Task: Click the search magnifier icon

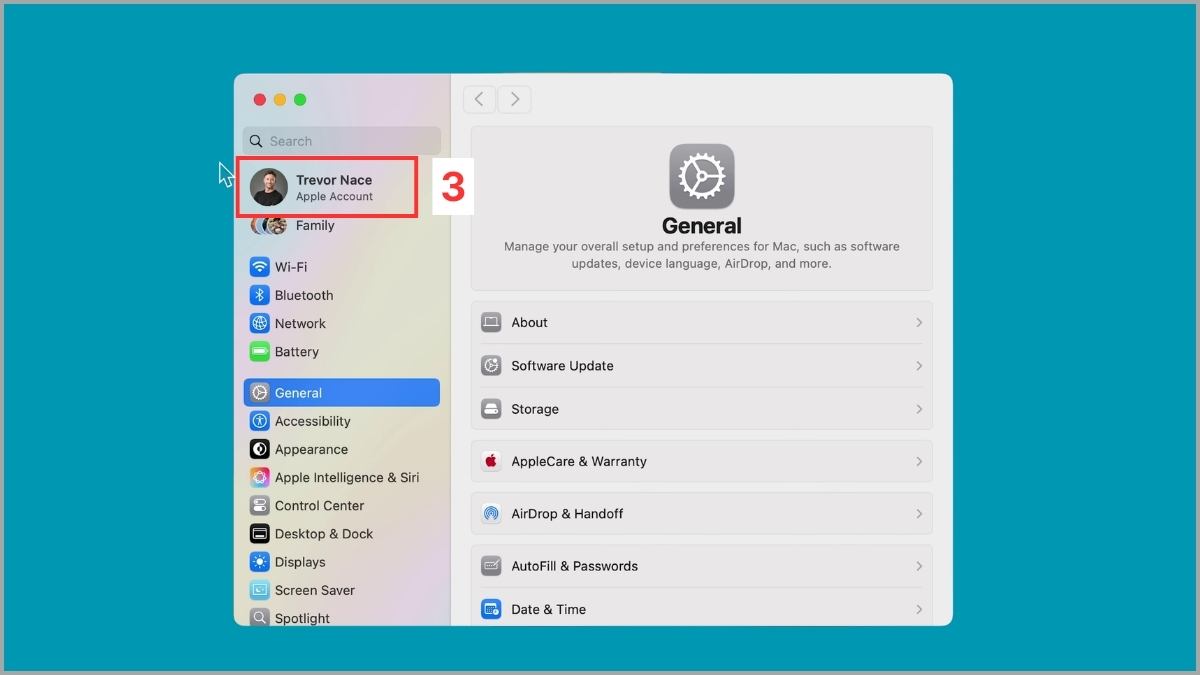Action: [256, 141]
